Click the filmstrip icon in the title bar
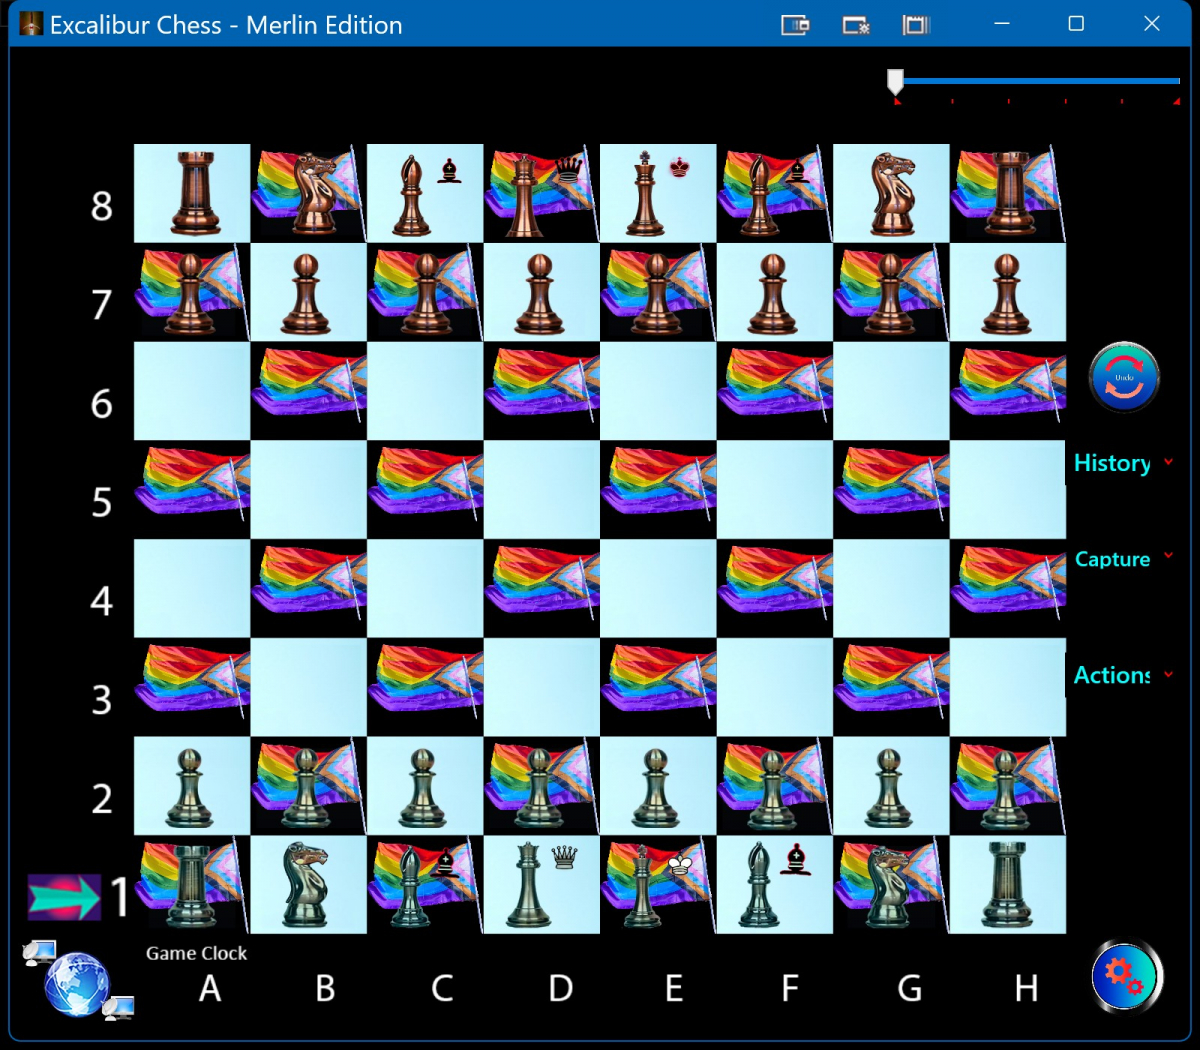The image size is (1200, 1050). (x=915, y=25)
